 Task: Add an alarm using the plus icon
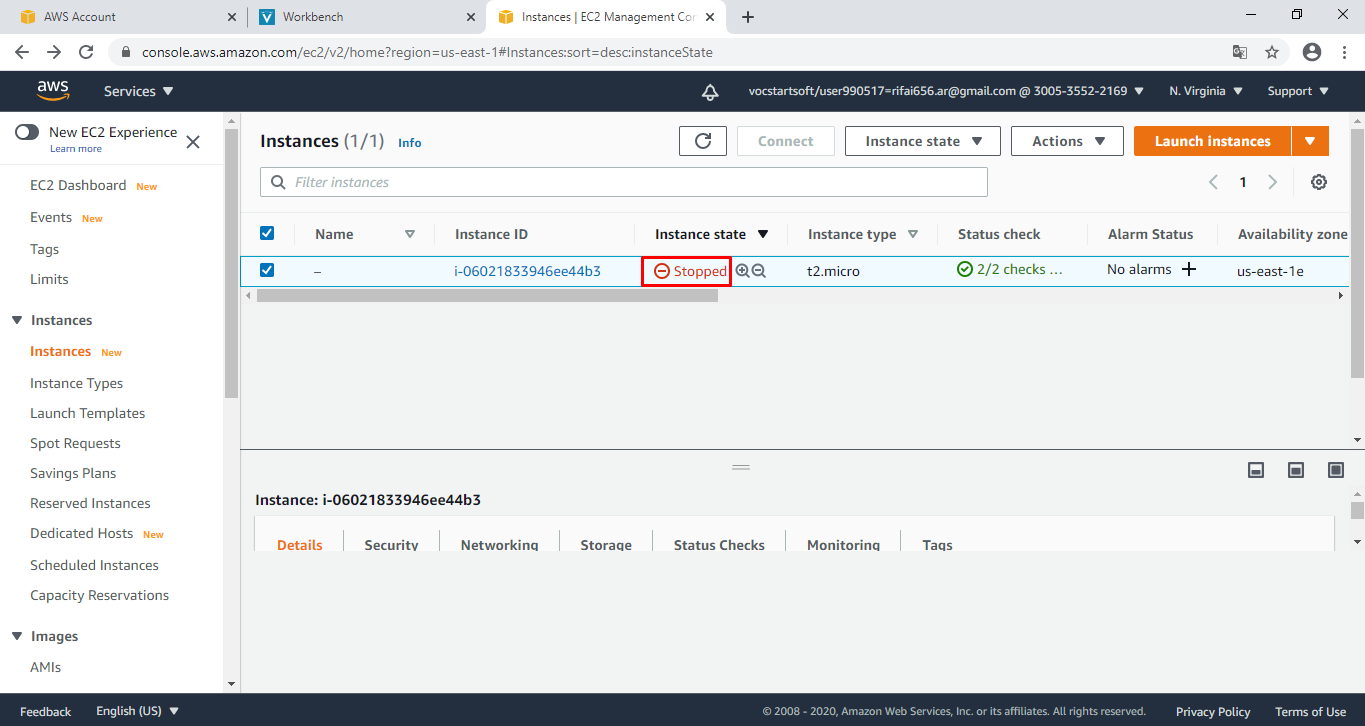(1188, 269)
